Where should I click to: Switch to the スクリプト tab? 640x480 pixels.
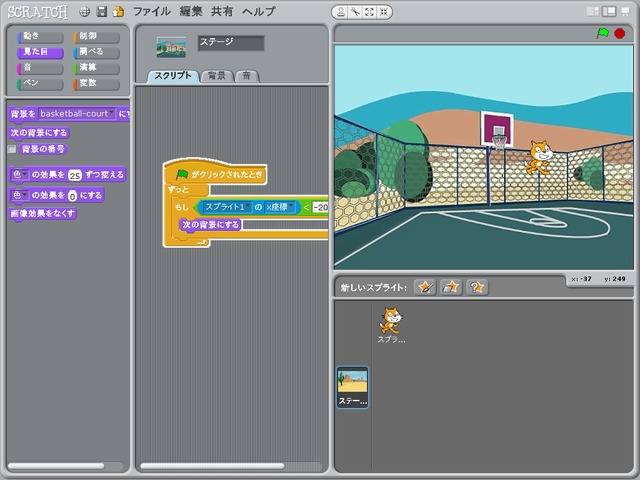click(x=173, y=76)
